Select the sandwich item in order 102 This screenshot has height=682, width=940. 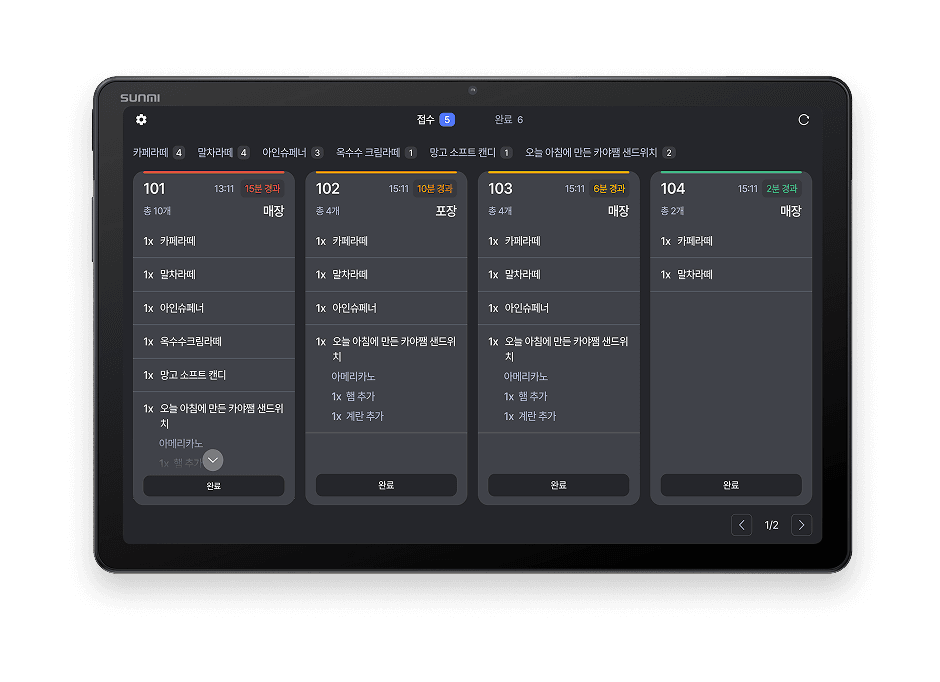pyautogui.click(x=386, y=349)
